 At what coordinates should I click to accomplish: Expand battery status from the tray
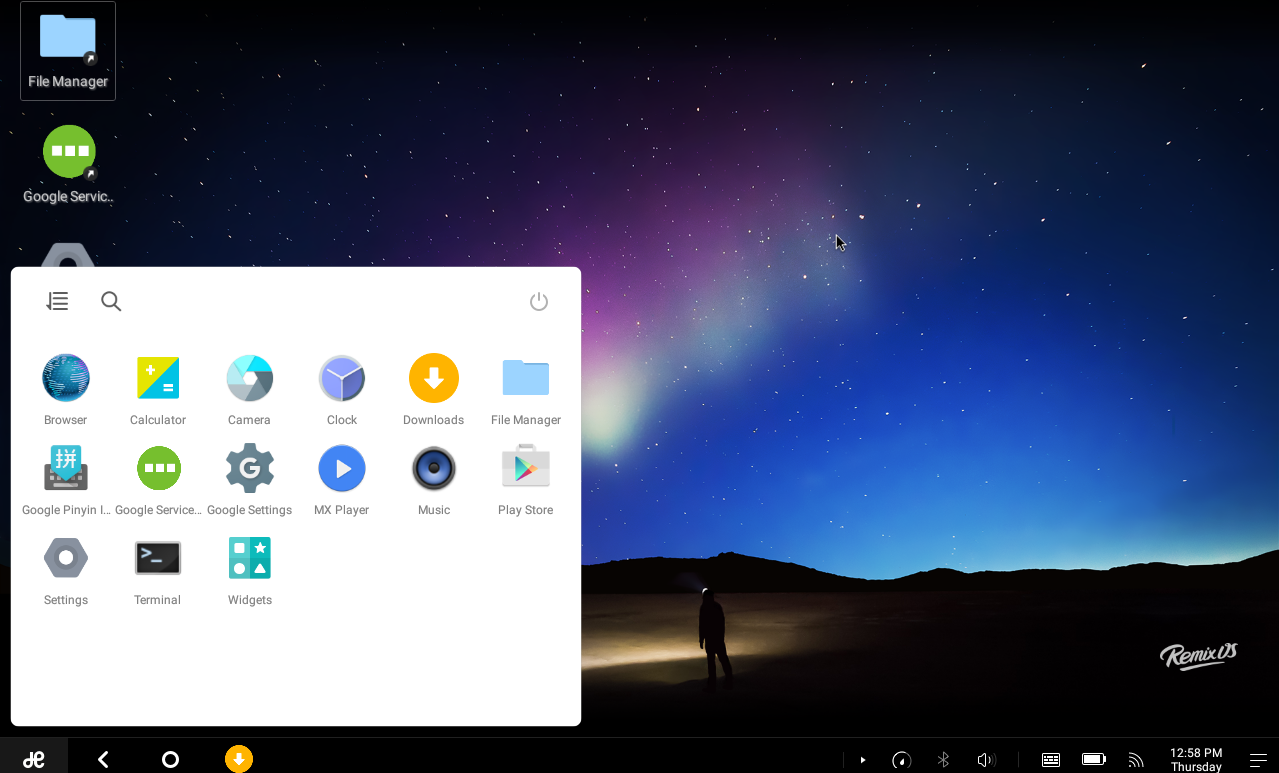1092,759
